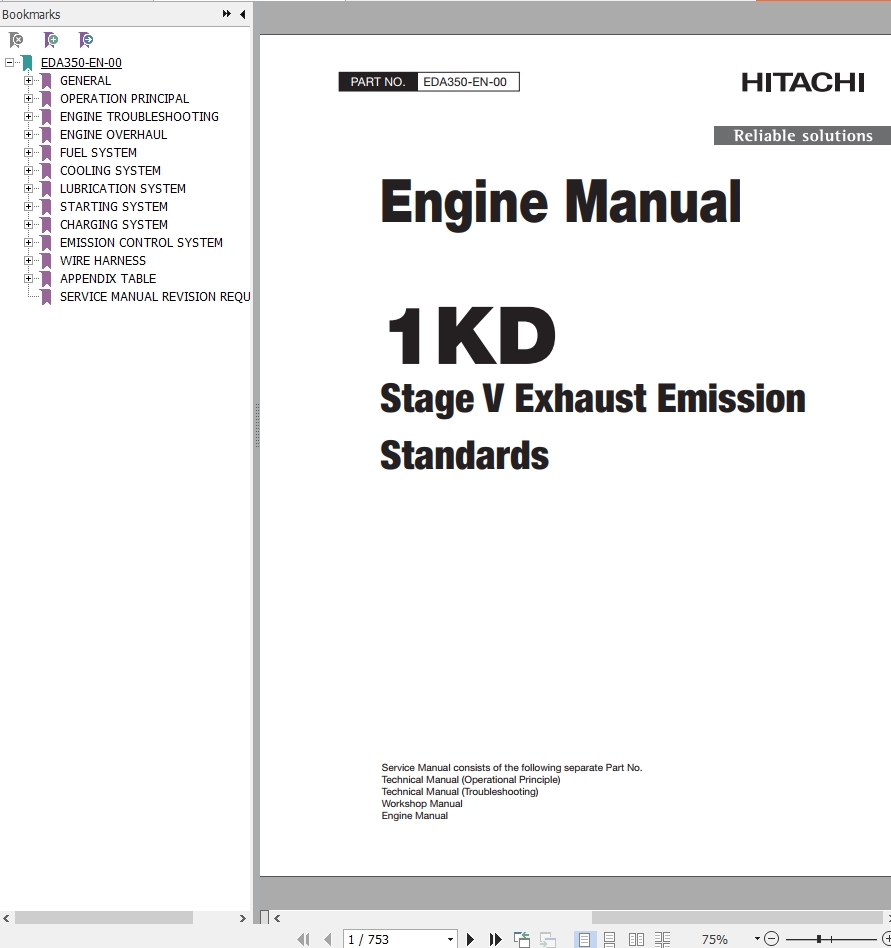
Task: Adjust the zoom slider handle
Action: pyautogui.click(x=818, y=939)
